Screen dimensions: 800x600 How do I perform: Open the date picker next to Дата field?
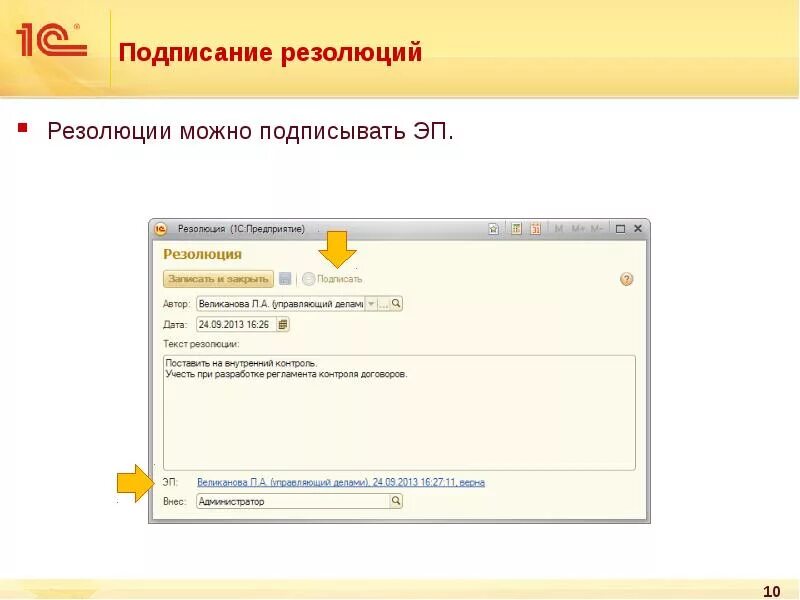point(283,324)
